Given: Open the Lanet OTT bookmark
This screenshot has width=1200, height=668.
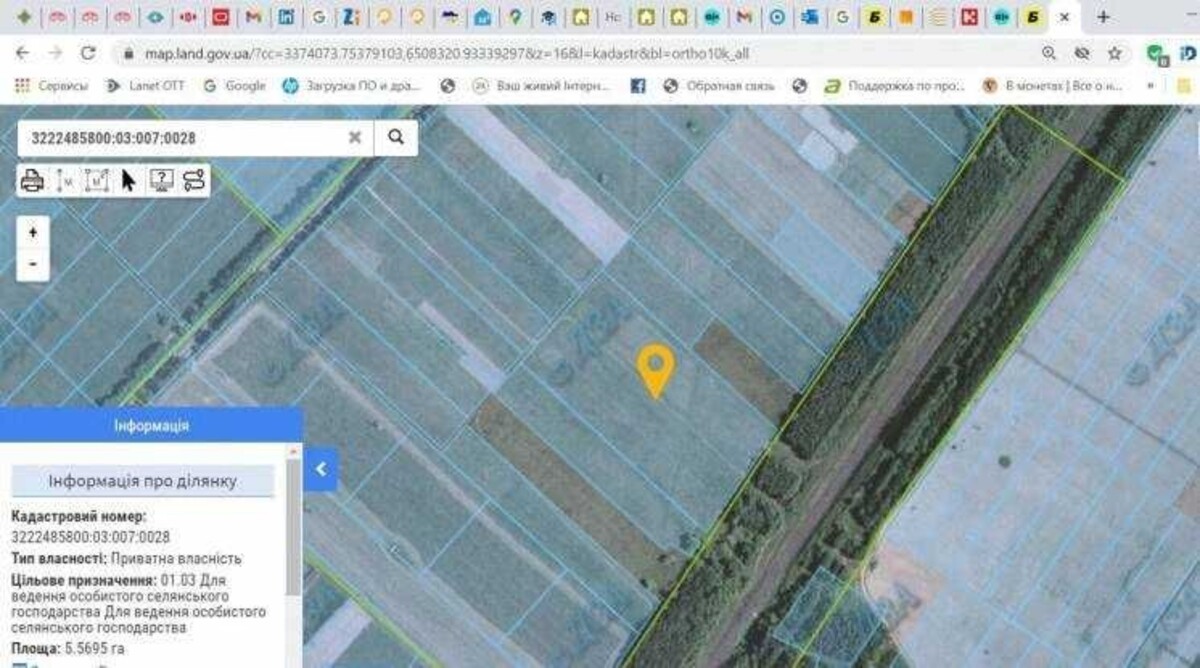Looking at the screenshot, I should tap(146, 86).
